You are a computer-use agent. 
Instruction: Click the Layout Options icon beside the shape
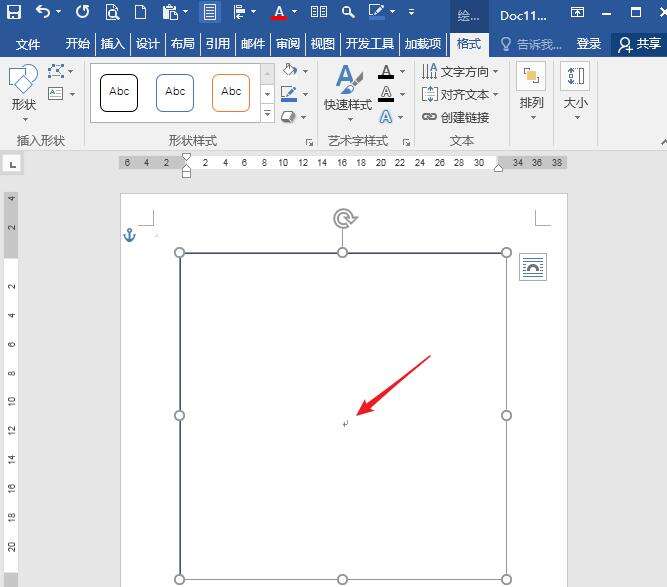point(533,266)
